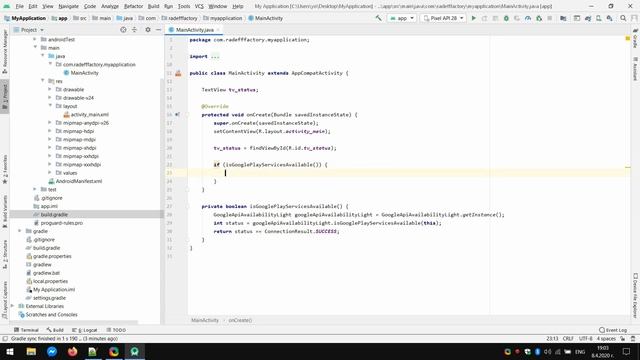Select AndroidManifest.xml in project tree
The width and height of the screenshot is (640, 360).
click(75, 181)
